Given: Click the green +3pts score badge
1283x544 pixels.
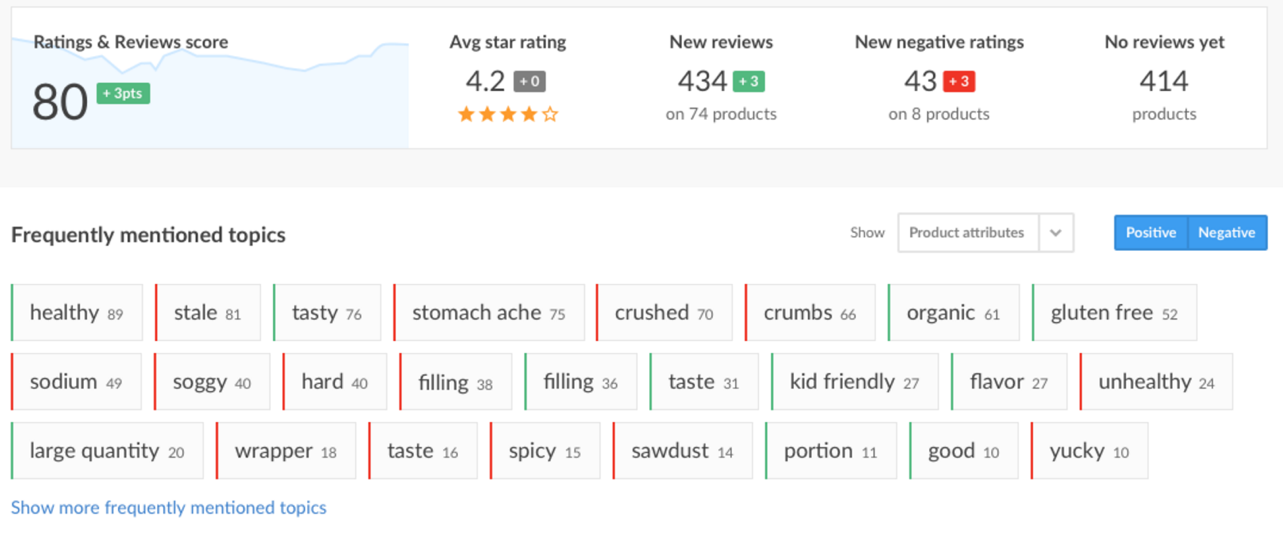Looking at the screenshot, I should (123, 93).
